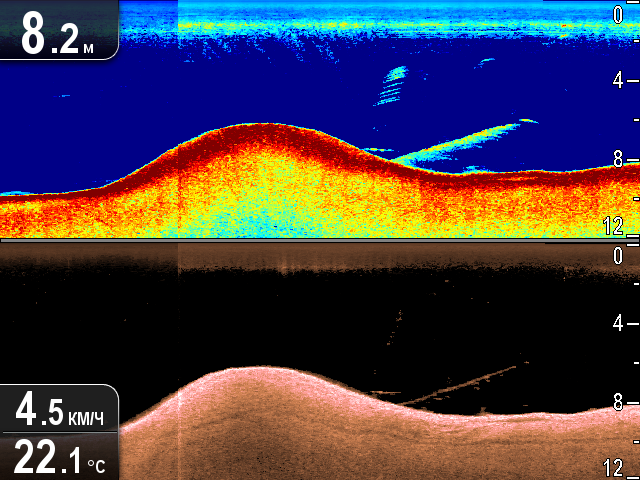Click the hump peak in the DownVision panel
The height and width of the screenshot is (480, 640).
click(x=262, y=370)
